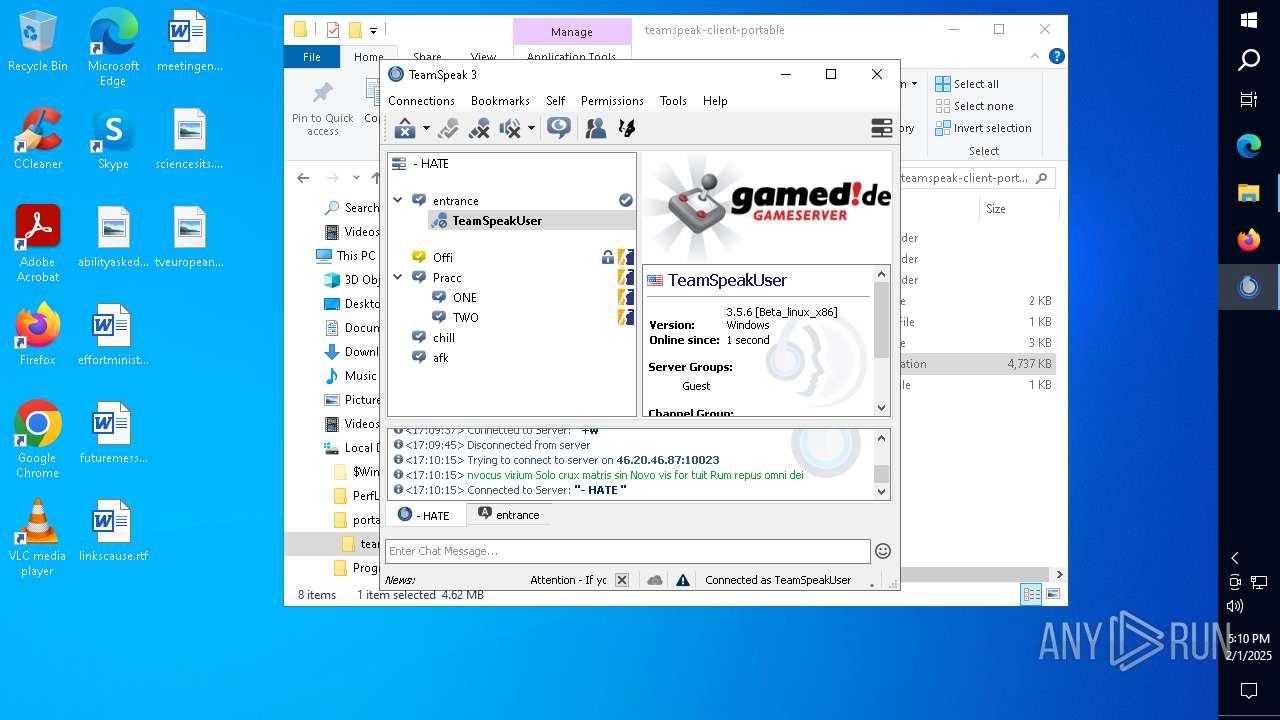The image size is (1280, 720).
Task: Click the warning triangle status icon
Action: pyautogui.click(x=683, y=580)
